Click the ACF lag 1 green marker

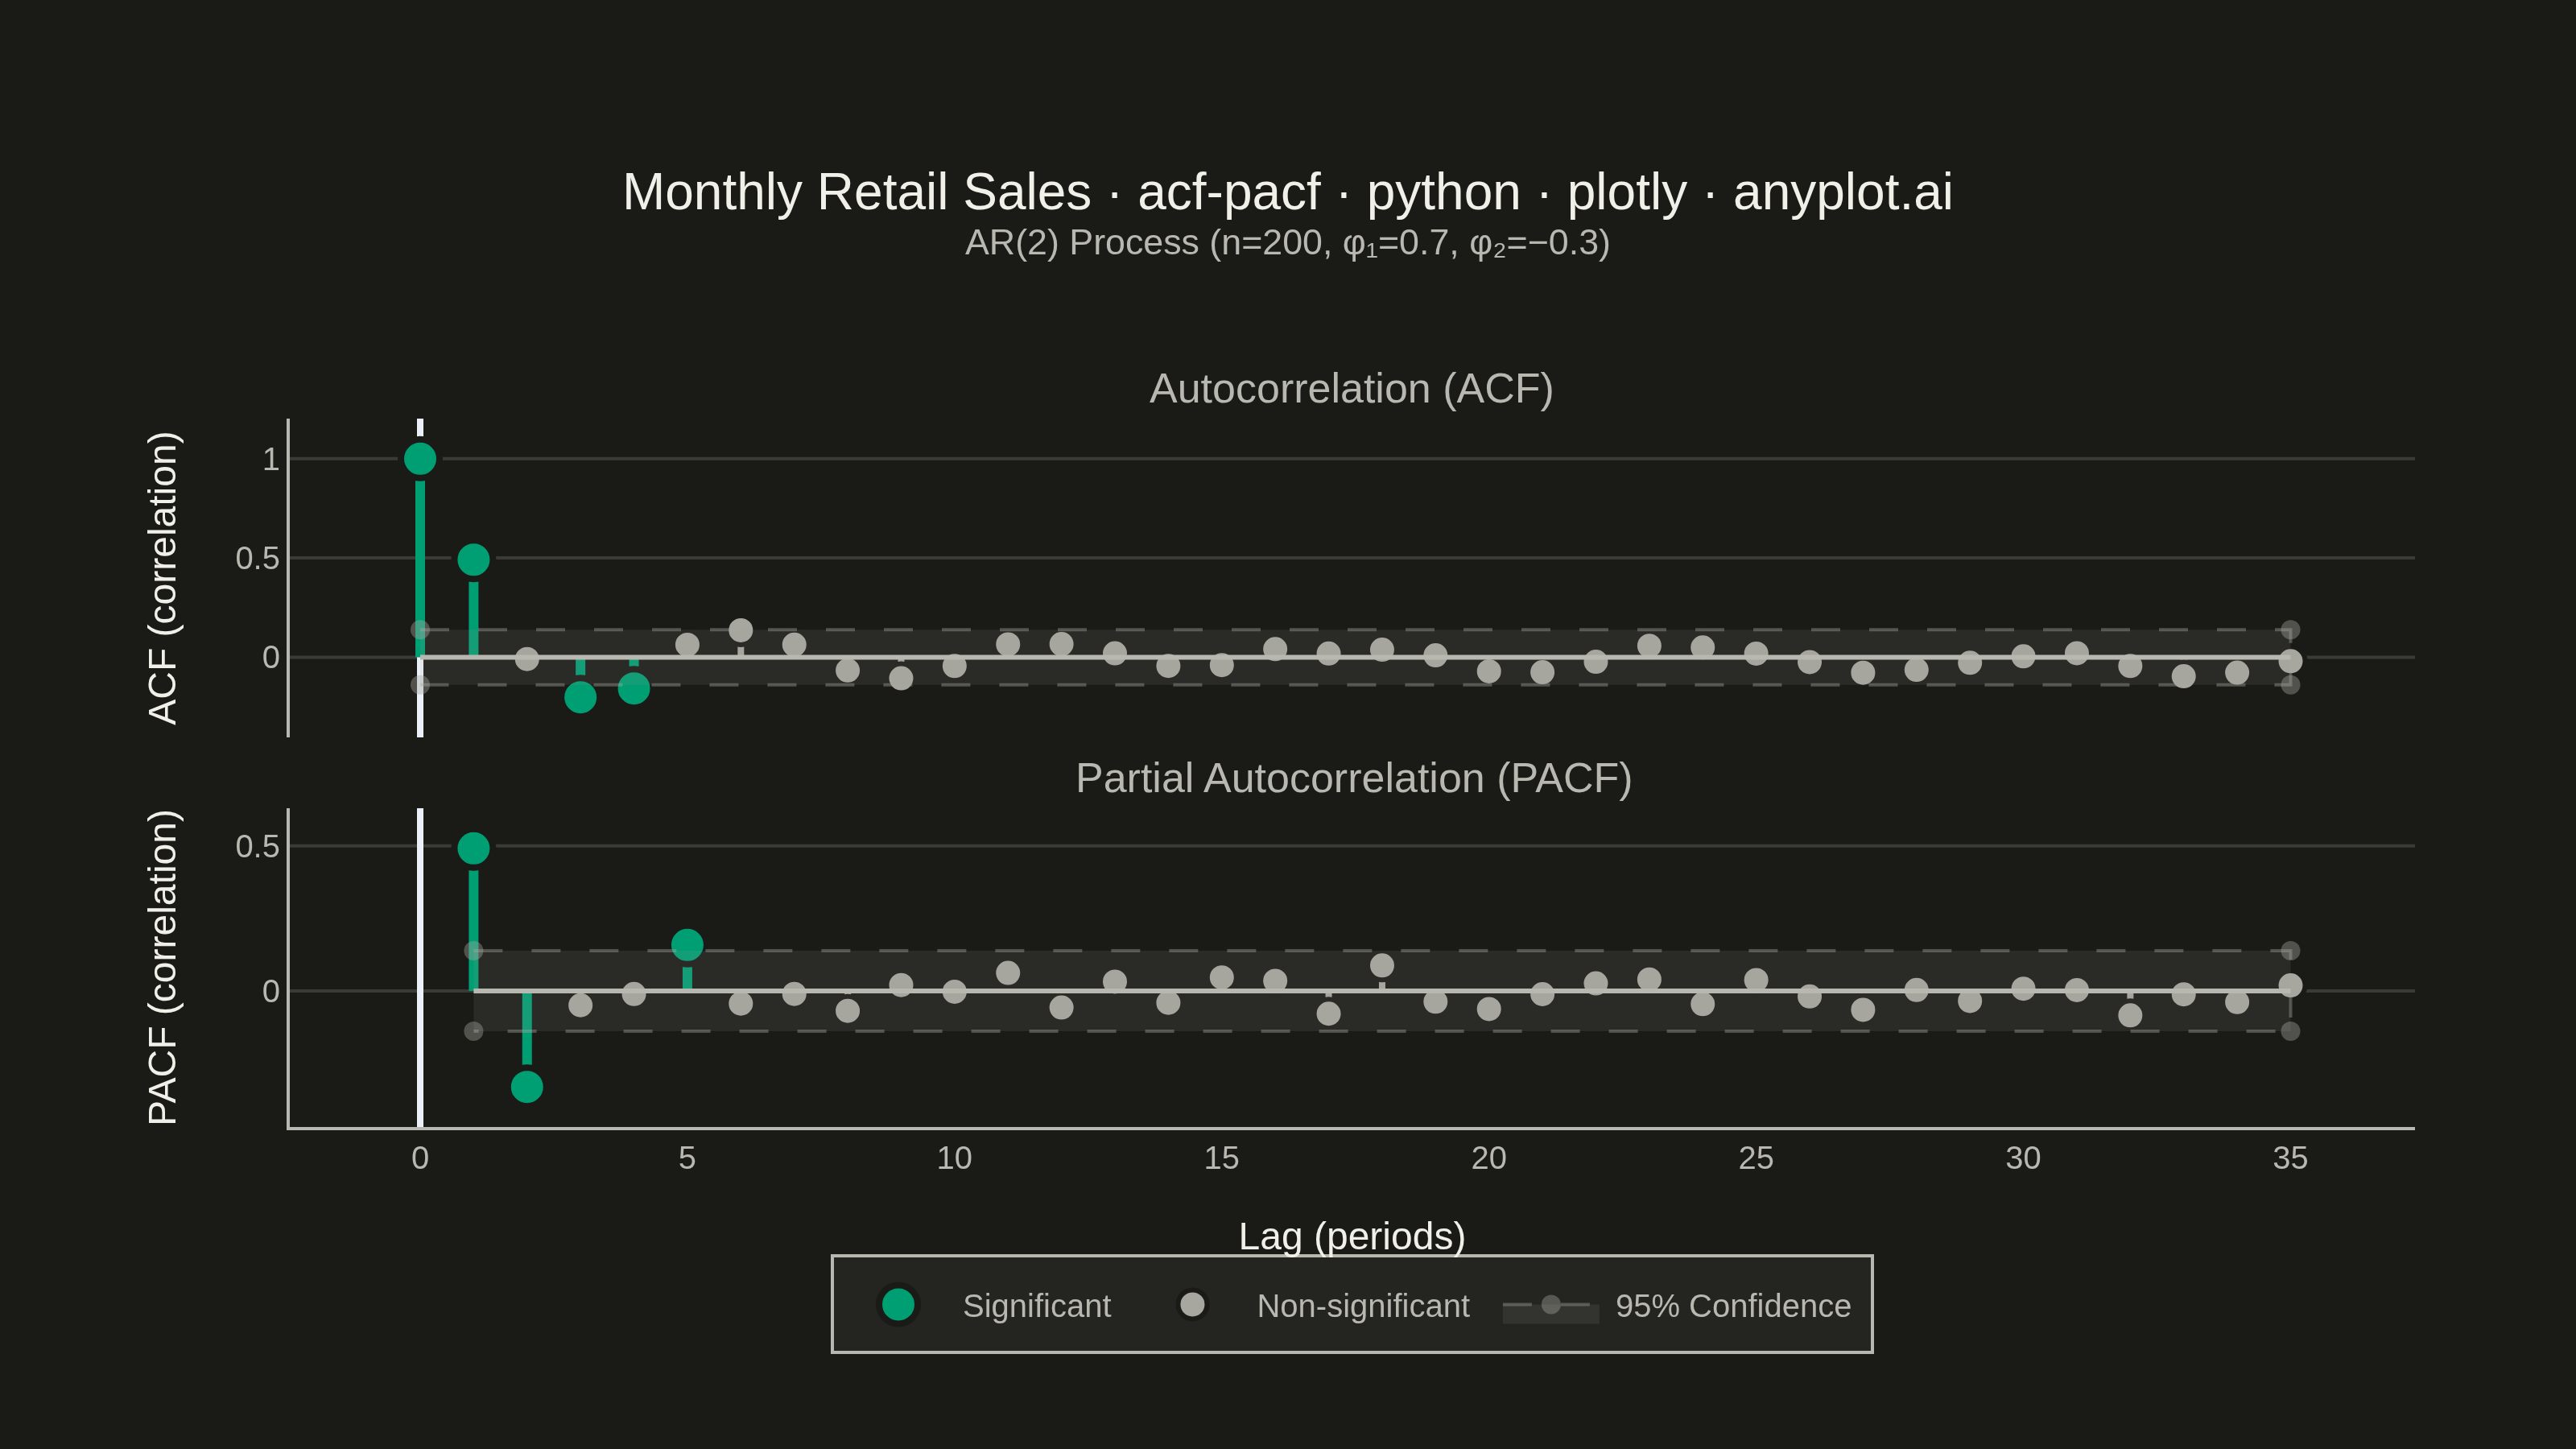[474, 560]
